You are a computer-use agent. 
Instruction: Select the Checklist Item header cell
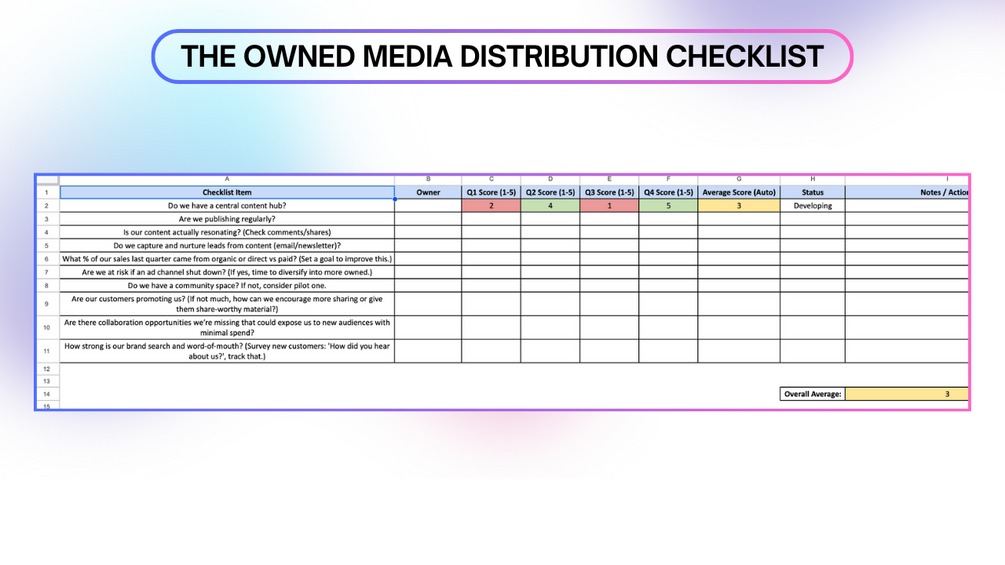(x=227, y=192)
